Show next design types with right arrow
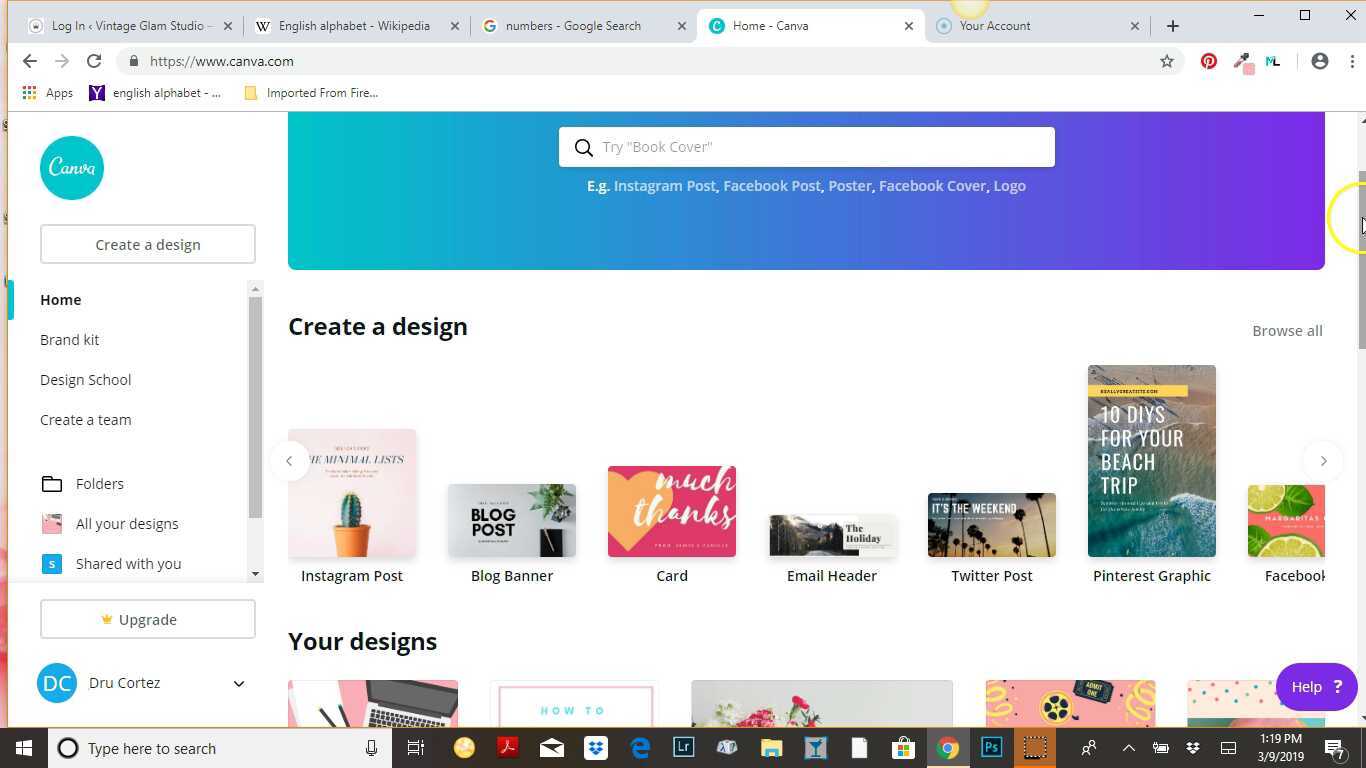 (1323, 461)
